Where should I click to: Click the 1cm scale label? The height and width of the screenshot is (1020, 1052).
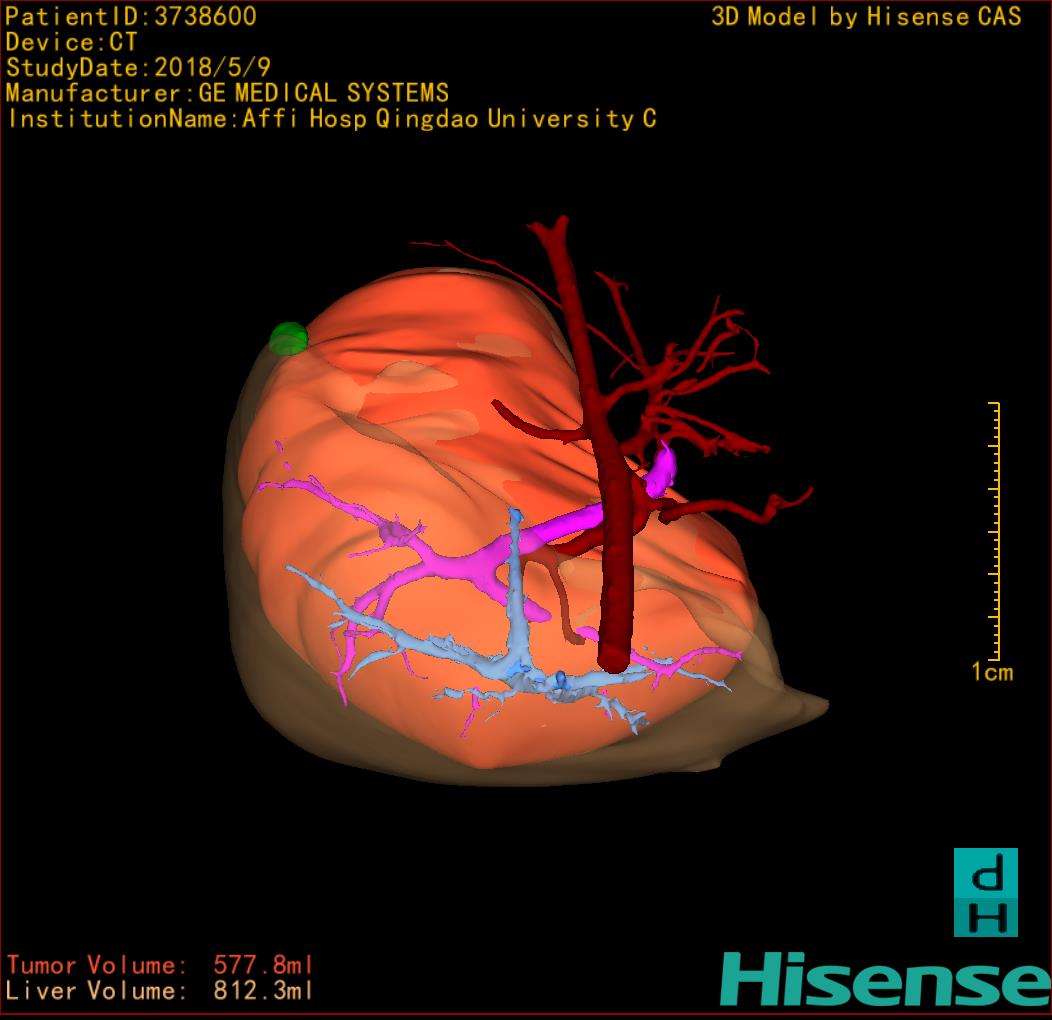point(992,672)
